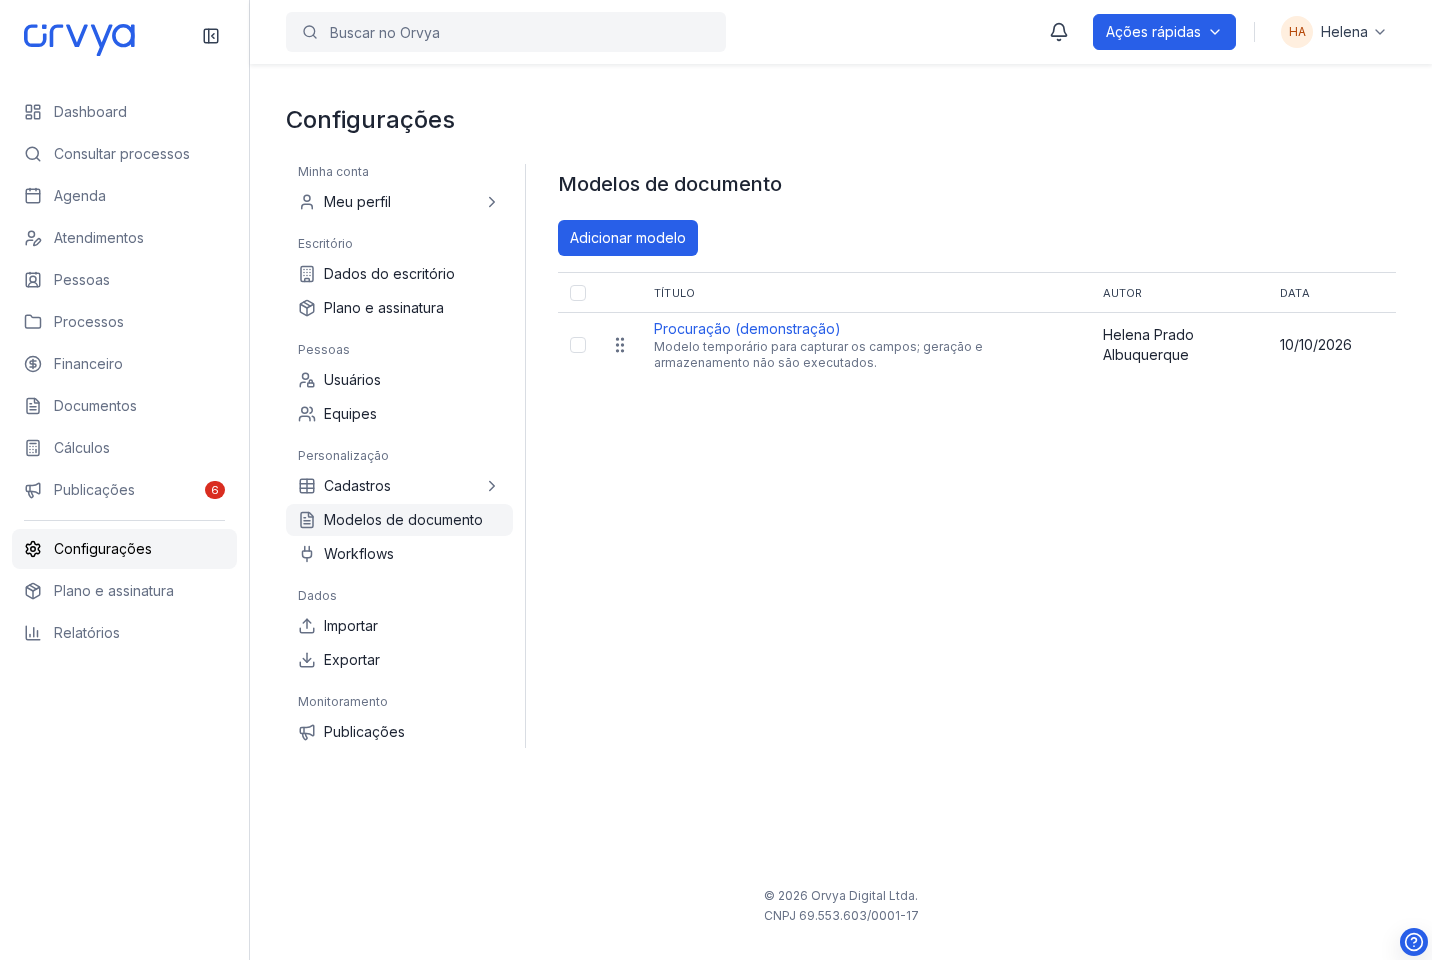Open Atendimentos in the sidebar

[x=124, y=238]
